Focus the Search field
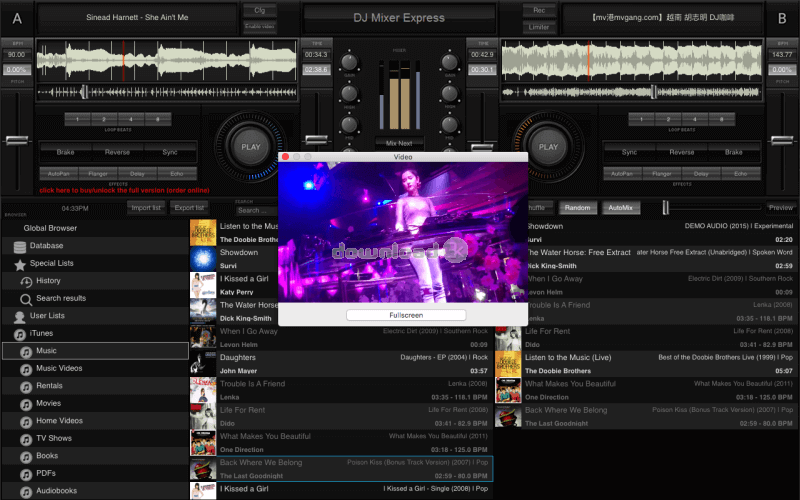 [x=257, y=210]
